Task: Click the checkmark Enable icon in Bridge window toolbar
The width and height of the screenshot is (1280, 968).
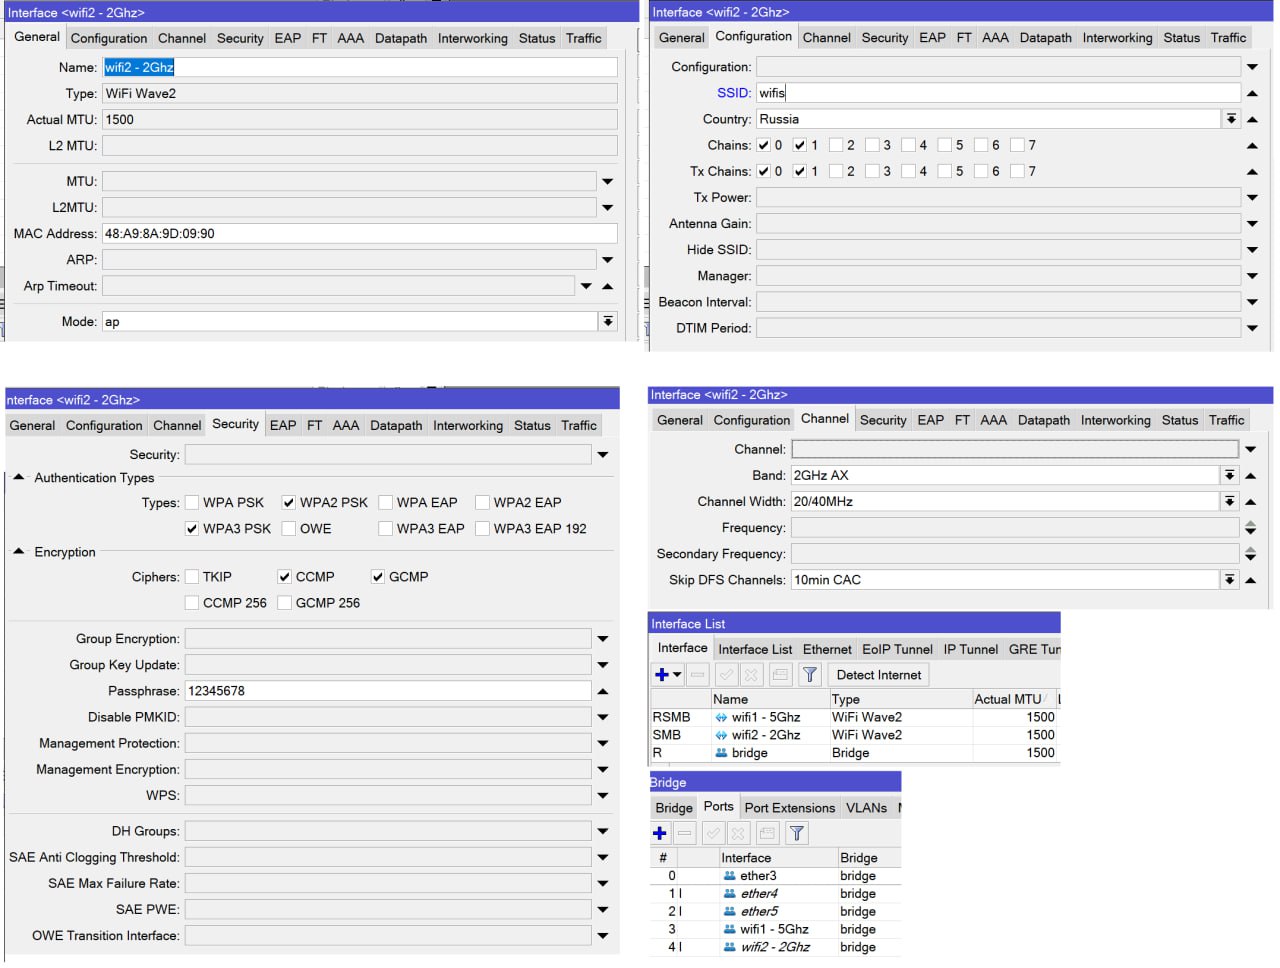Action: (x=713, y=833)
